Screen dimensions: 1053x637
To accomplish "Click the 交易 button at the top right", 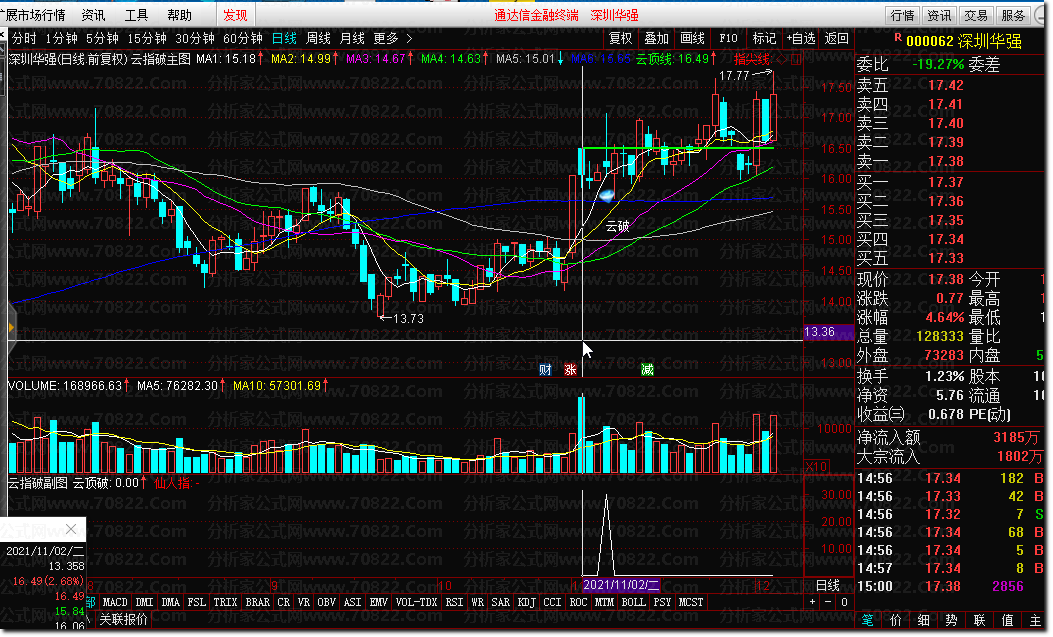I will click(x=976, y=15).
